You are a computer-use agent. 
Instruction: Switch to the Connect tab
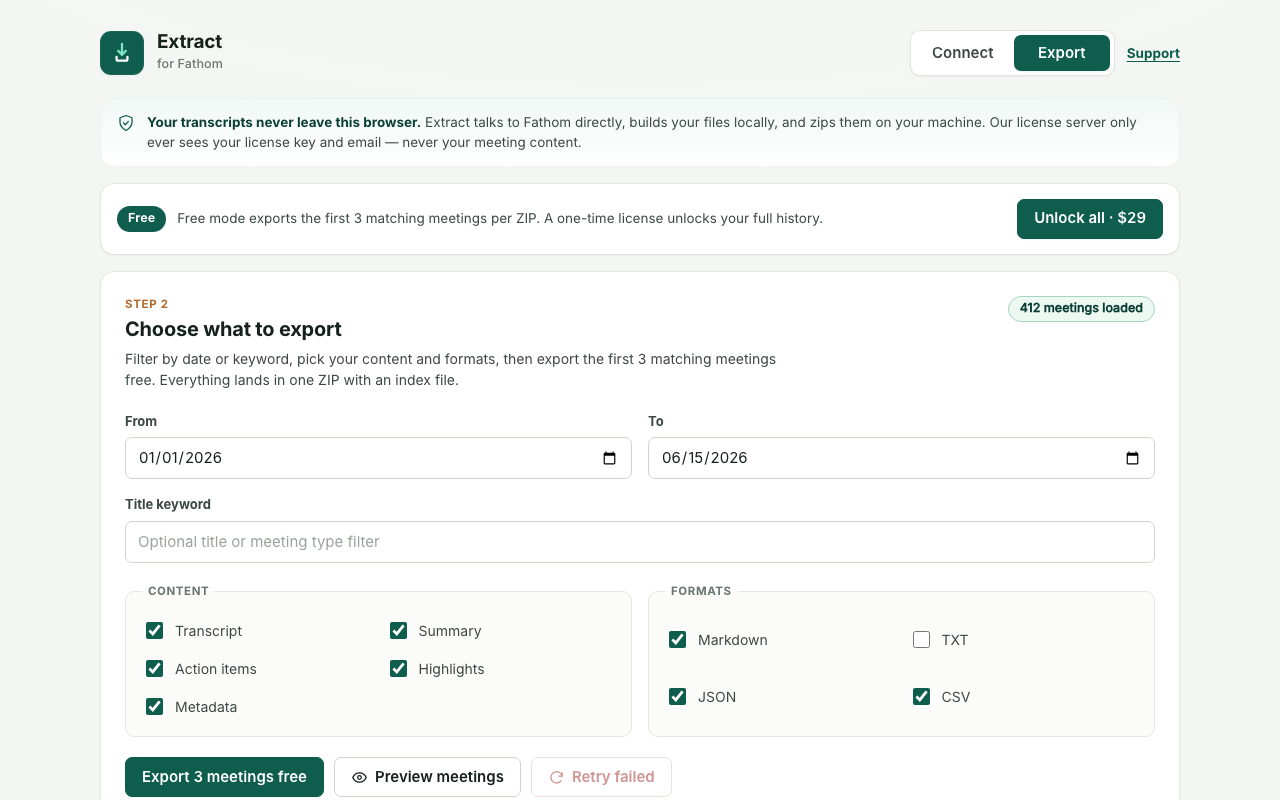click(x=963, y=53)
